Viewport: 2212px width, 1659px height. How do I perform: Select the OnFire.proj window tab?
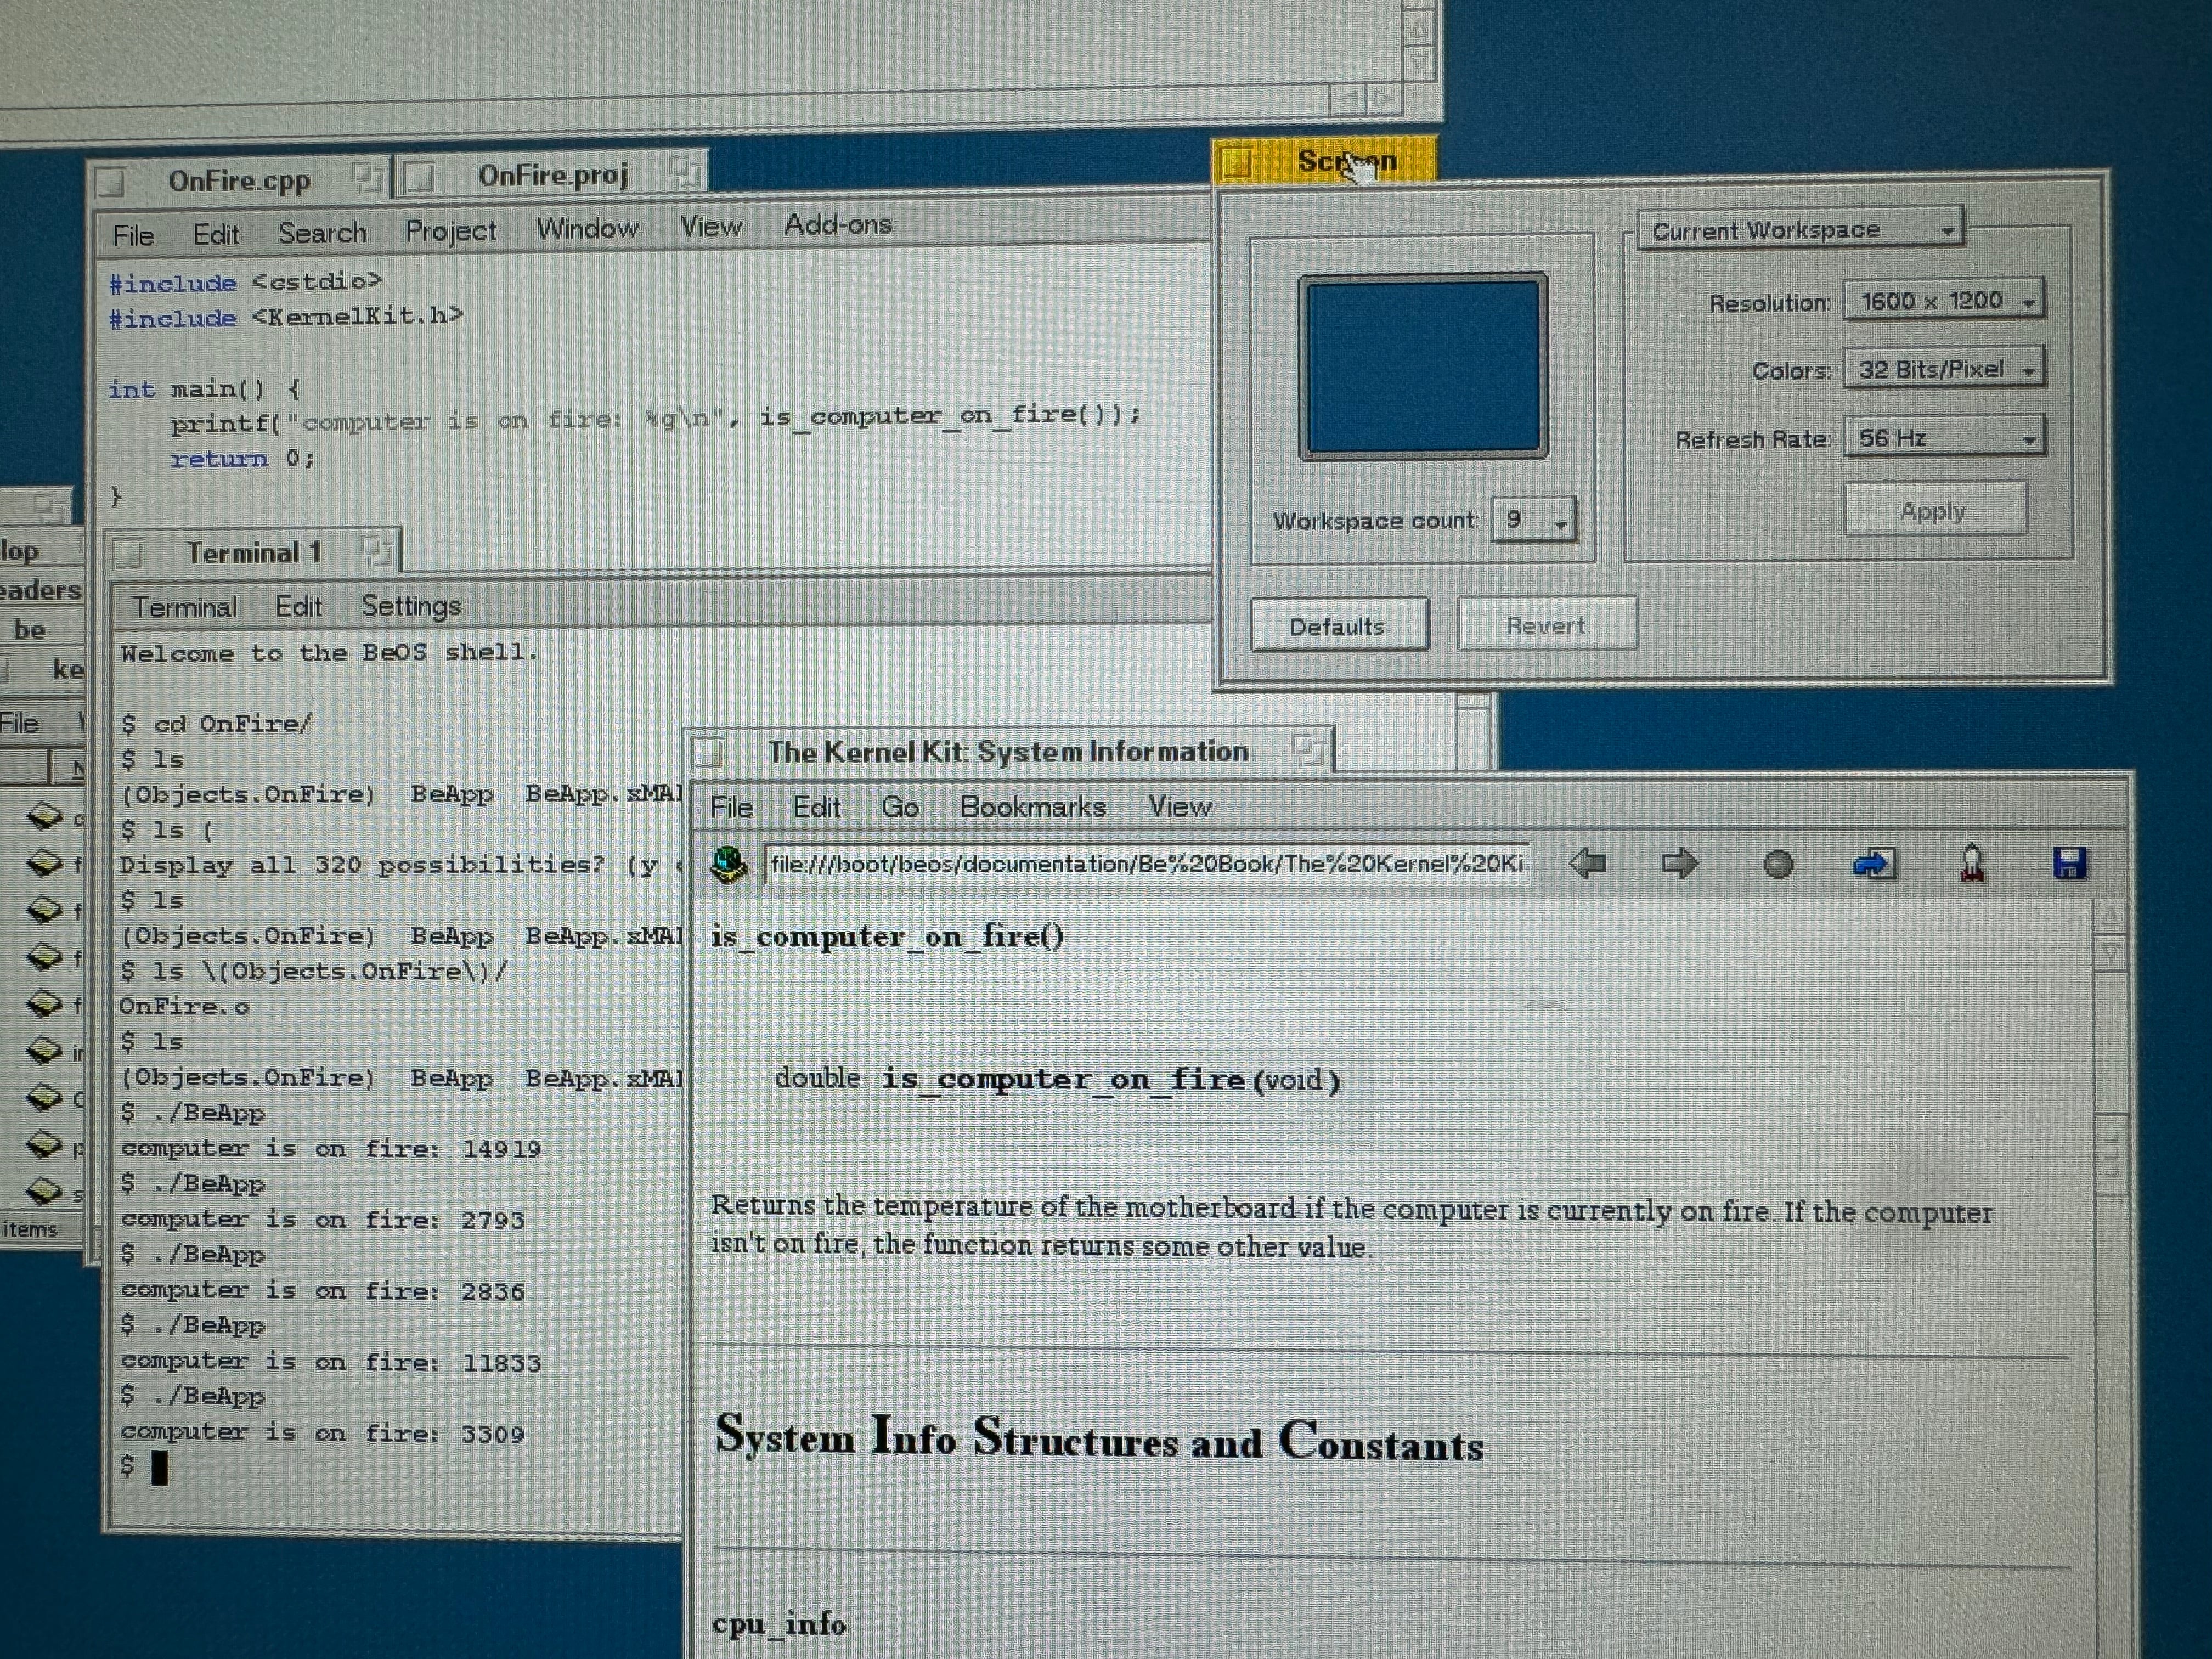point(552,176)
